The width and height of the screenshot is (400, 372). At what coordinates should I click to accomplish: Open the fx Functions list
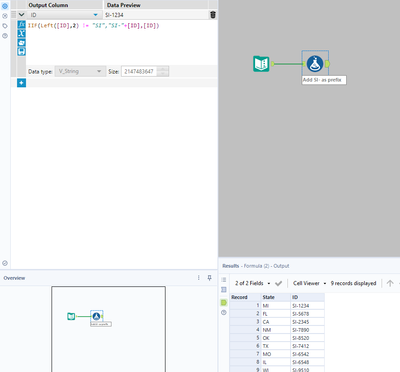click(x=21, y=25)
